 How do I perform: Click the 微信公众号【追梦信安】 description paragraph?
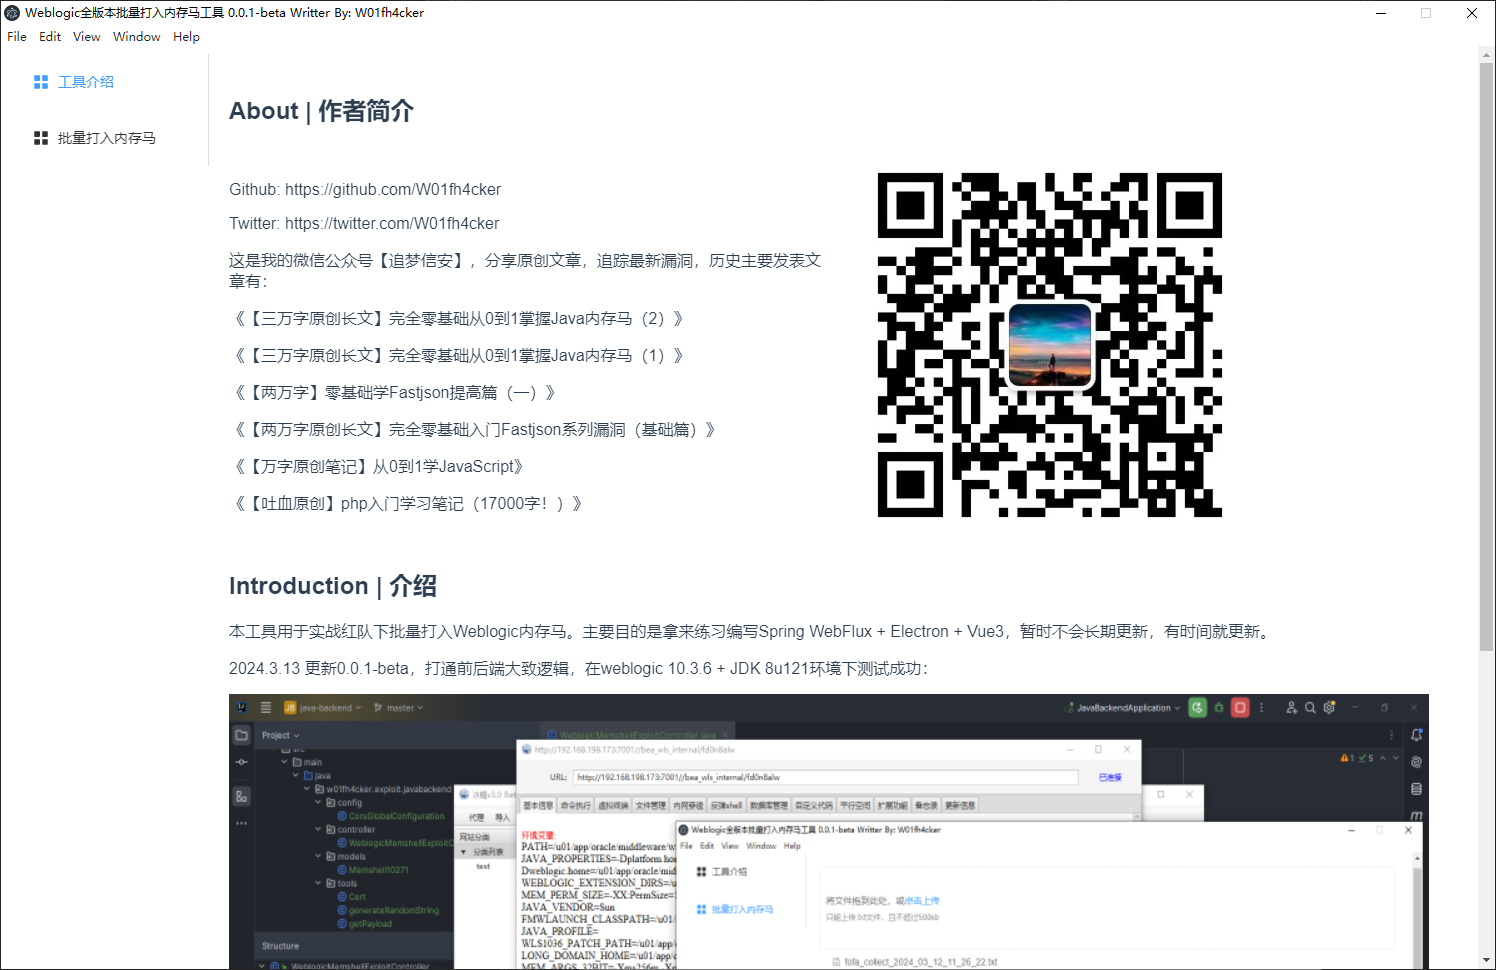527,271
